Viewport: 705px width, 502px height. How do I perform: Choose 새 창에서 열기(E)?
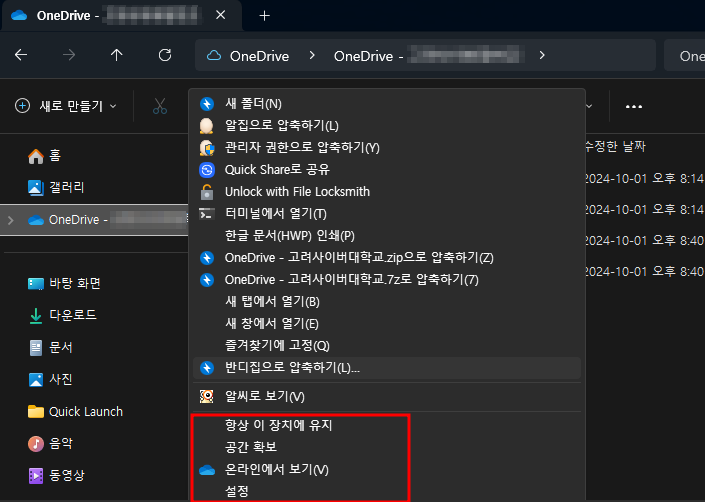tap(387, 324)
